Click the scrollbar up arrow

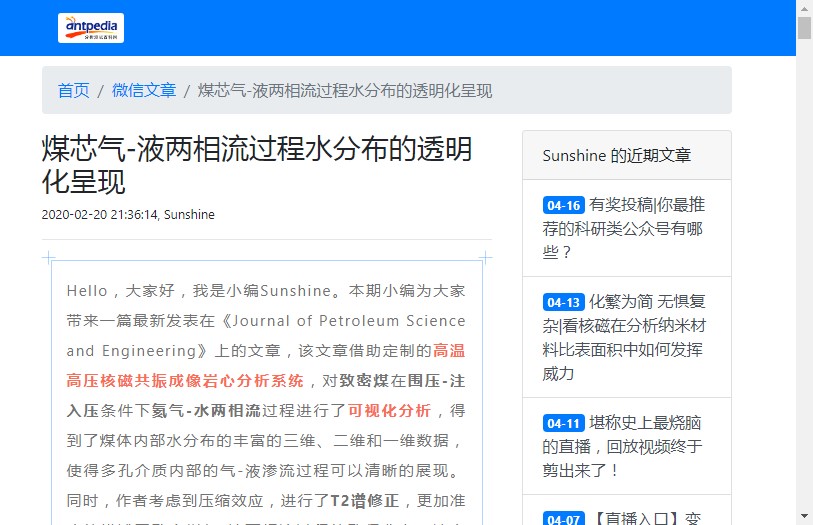click(x=804, y=8)
